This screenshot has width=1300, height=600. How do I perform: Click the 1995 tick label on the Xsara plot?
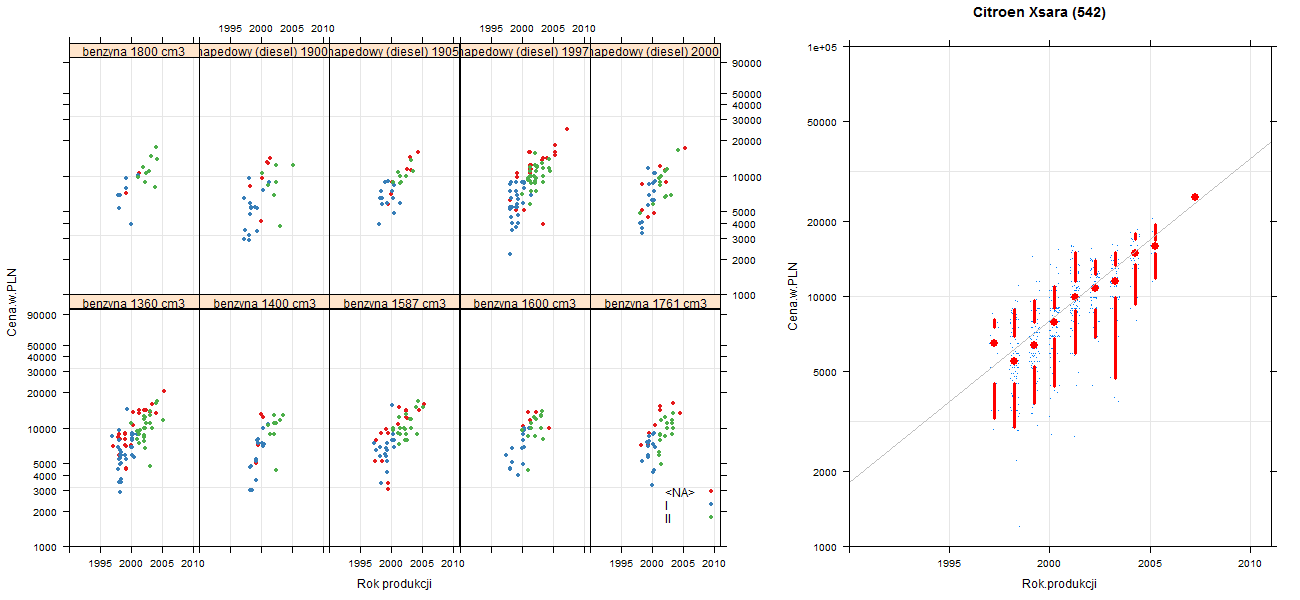click(x=949, y=564)
